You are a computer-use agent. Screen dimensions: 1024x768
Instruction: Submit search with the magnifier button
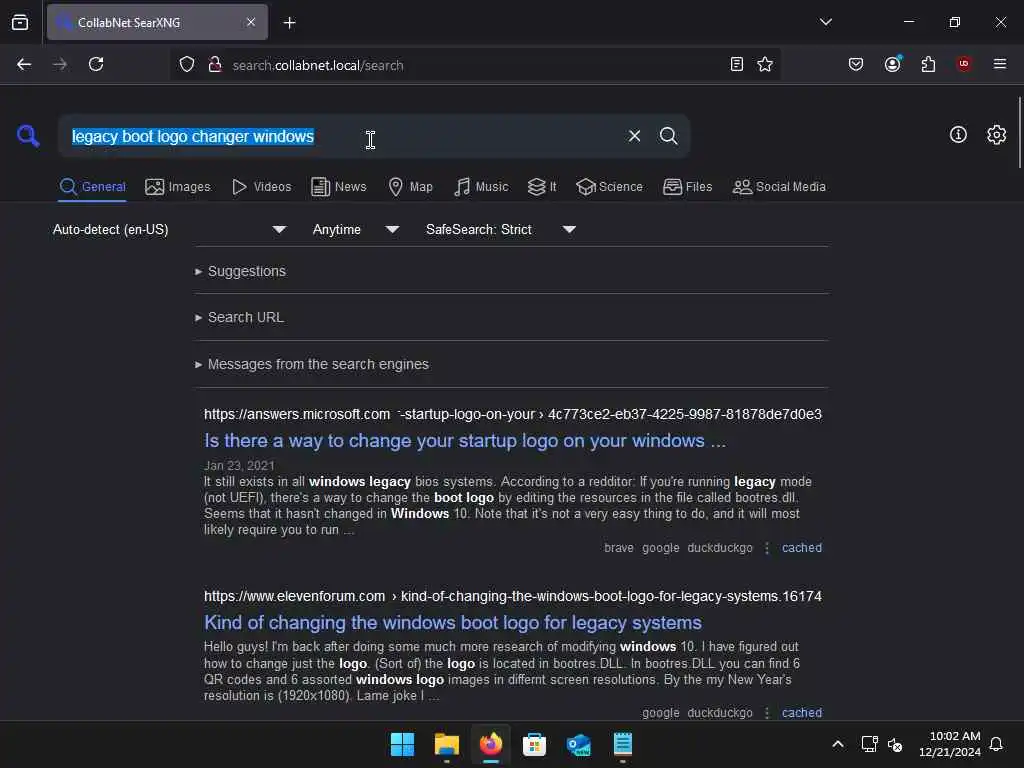click(668, 136)
